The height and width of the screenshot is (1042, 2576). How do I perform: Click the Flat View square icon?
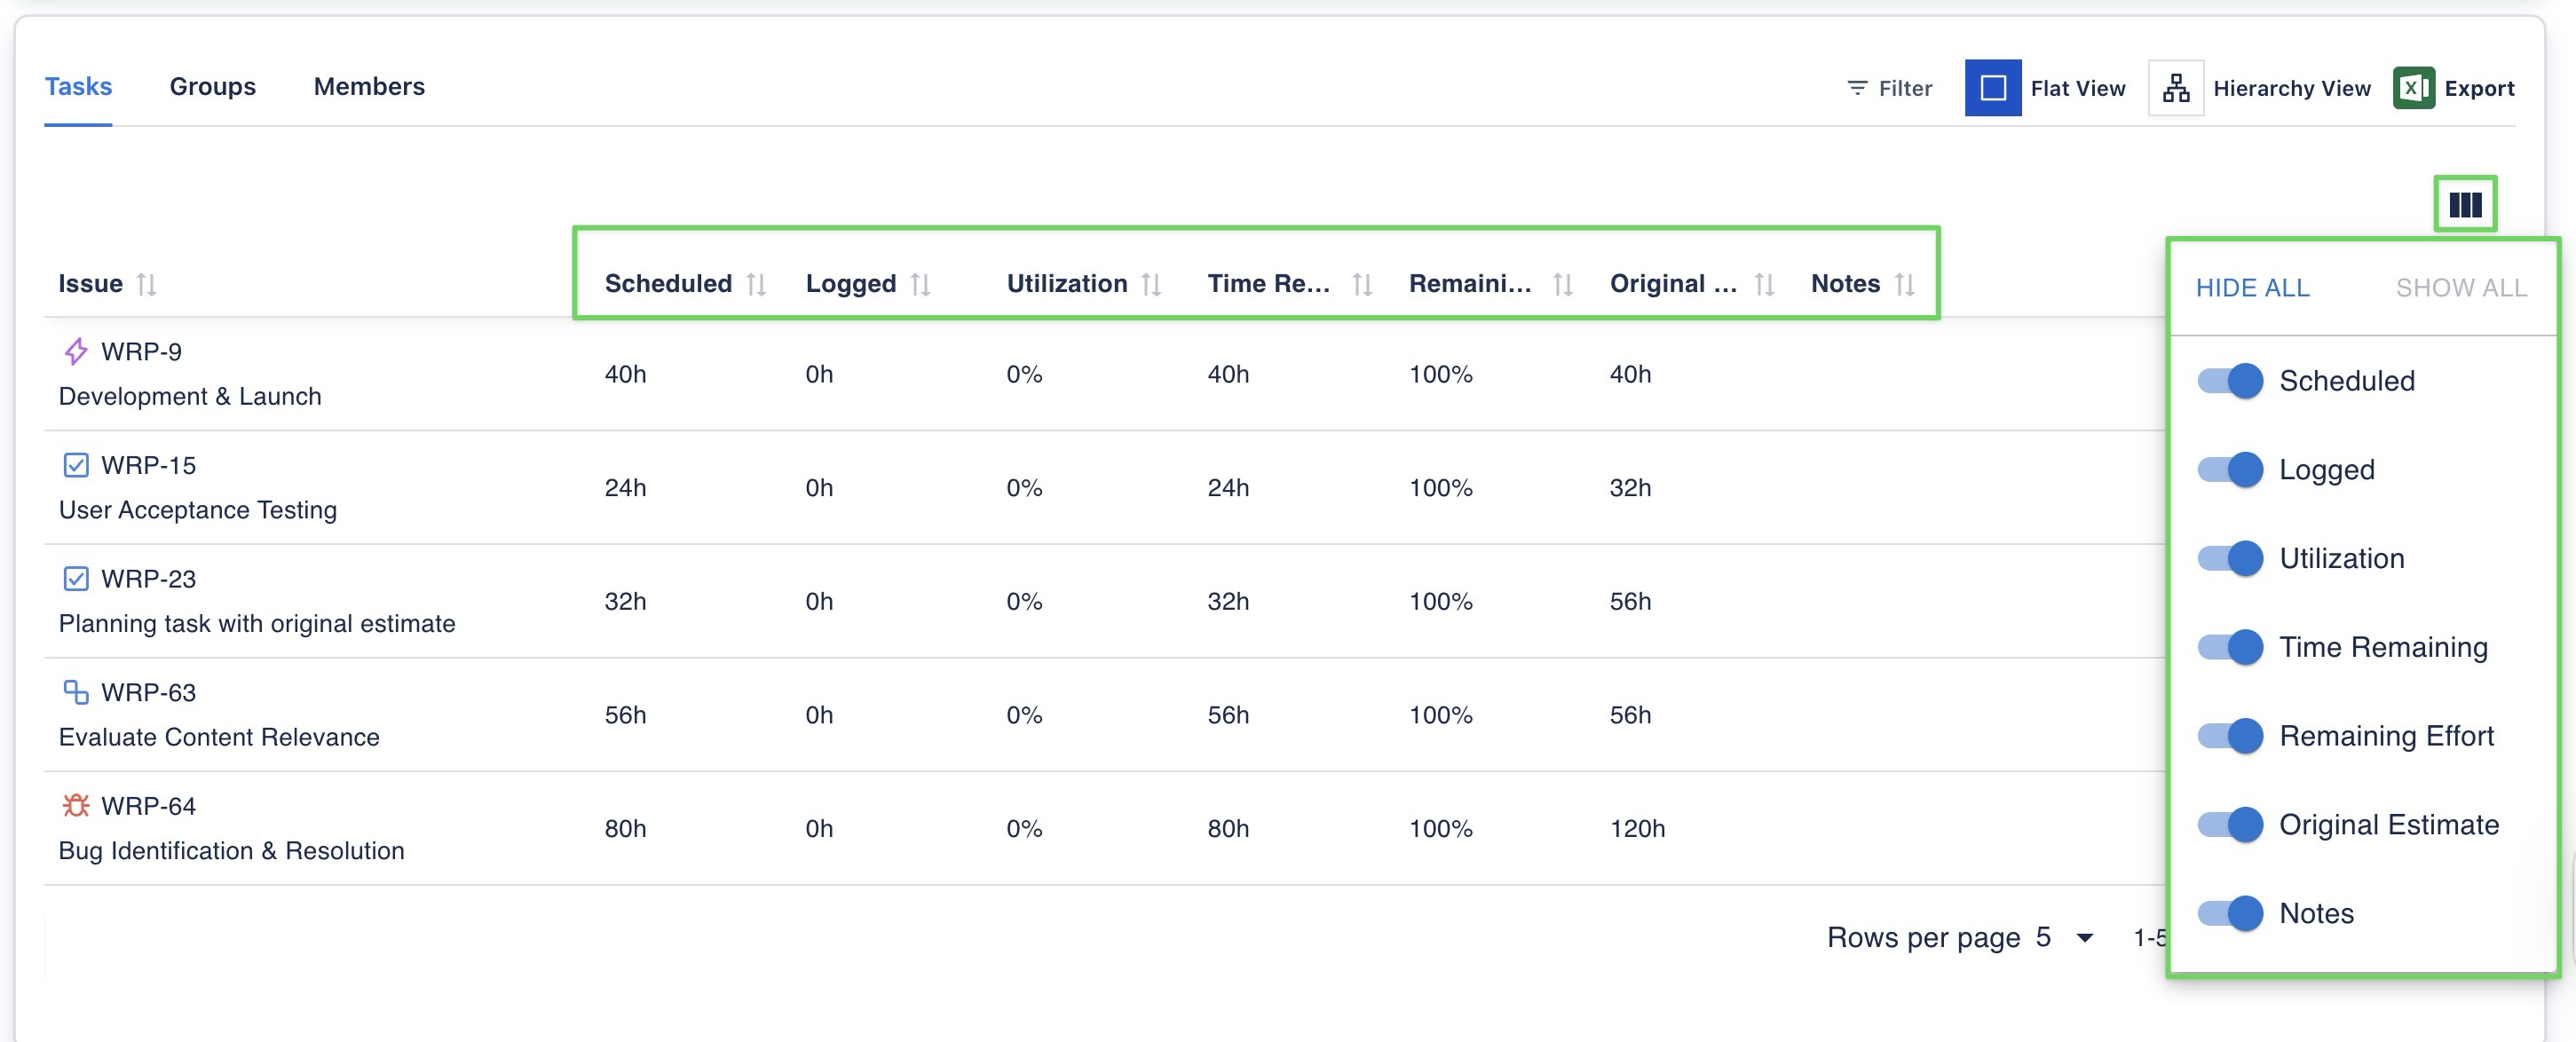[x=1992, y=88]
